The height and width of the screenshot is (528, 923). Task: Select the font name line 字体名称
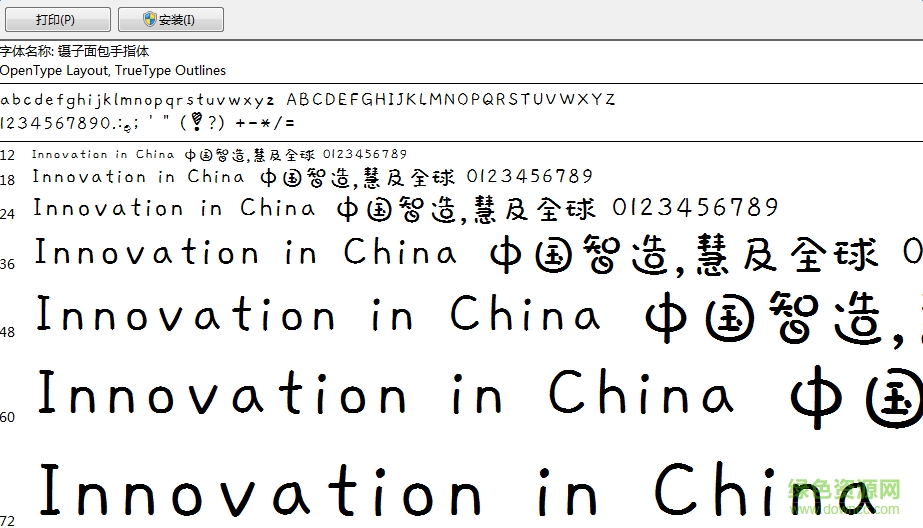point(75,51)
